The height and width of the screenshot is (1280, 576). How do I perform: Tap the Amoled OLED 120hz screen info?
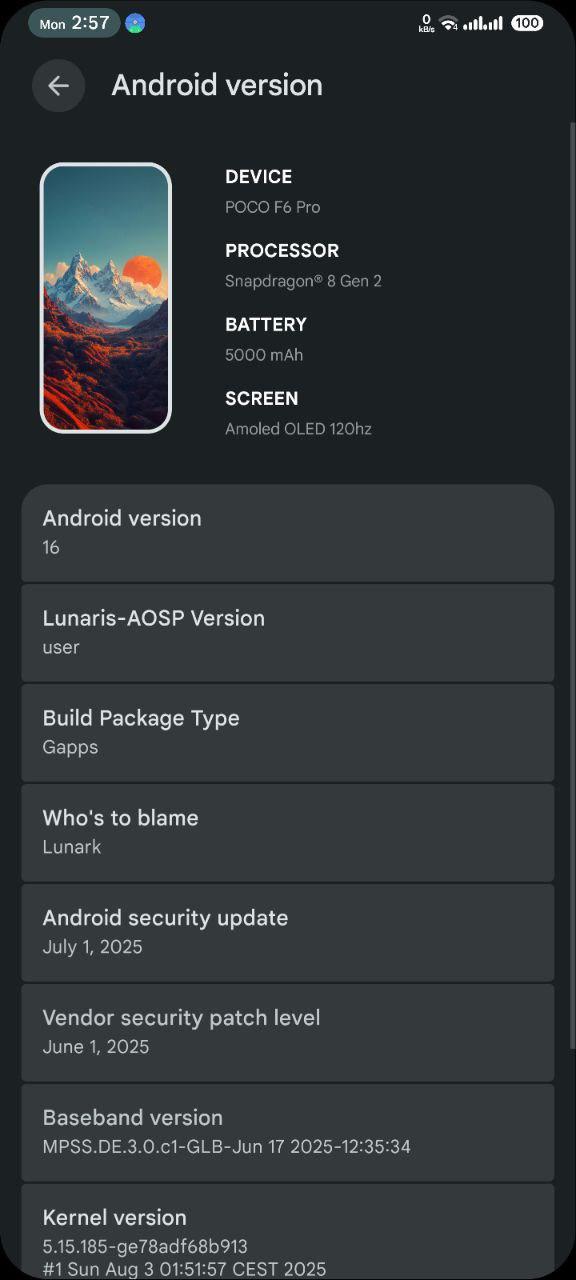pos(298,429)
